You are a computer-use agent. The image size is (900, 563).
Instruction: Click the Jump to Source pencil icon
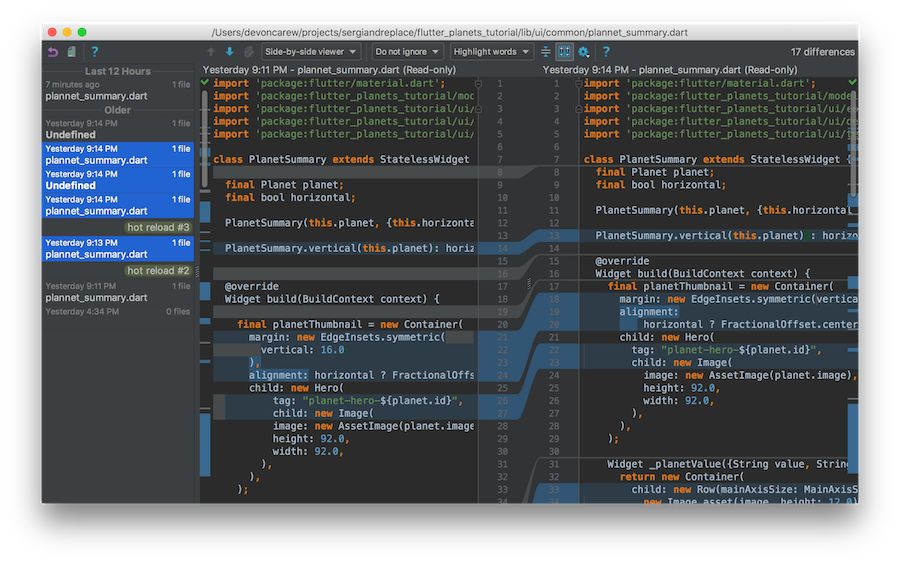[249, 52]
